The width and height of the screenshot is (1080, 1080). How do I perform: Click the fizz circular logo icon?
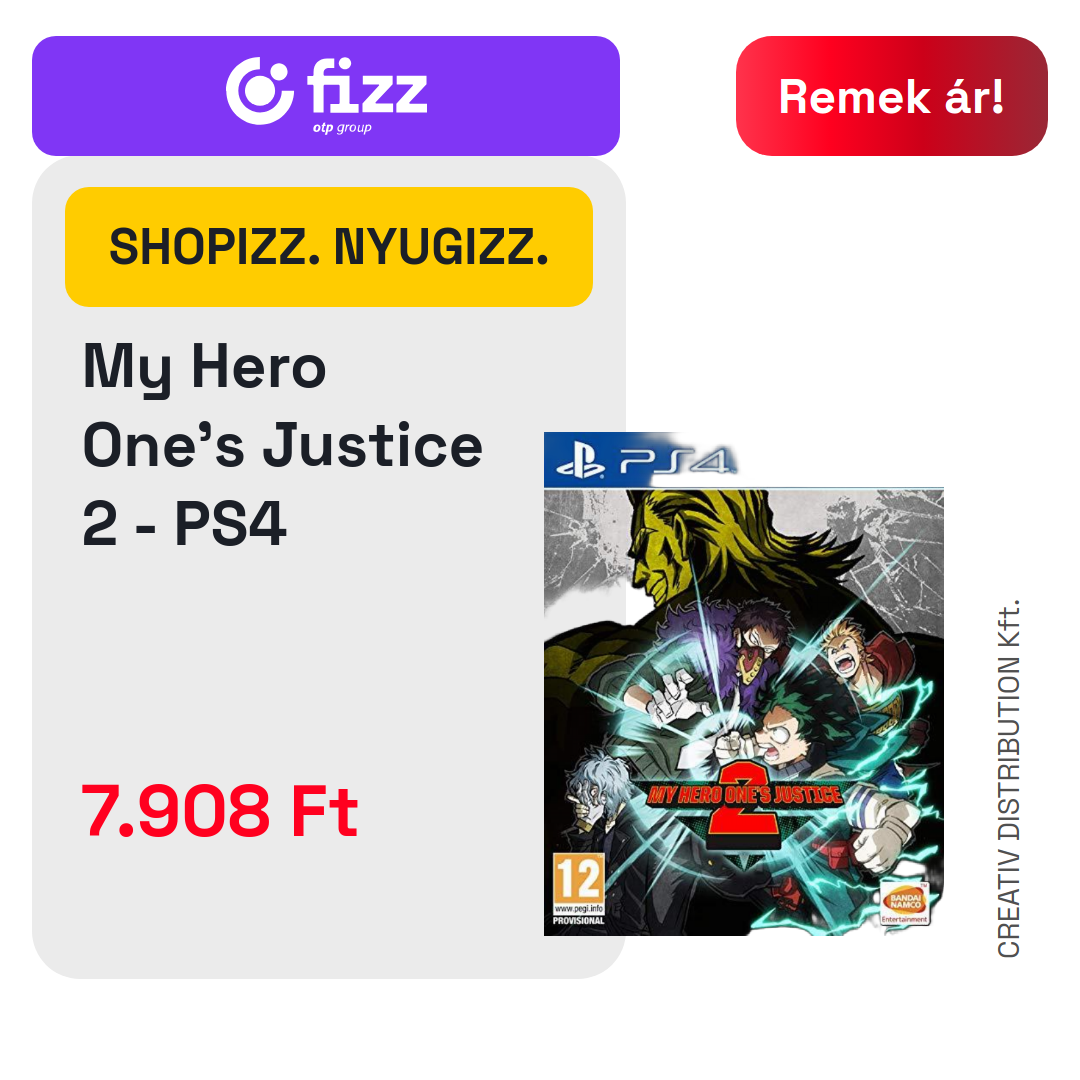pyautogui.click(x=260, y=91)
